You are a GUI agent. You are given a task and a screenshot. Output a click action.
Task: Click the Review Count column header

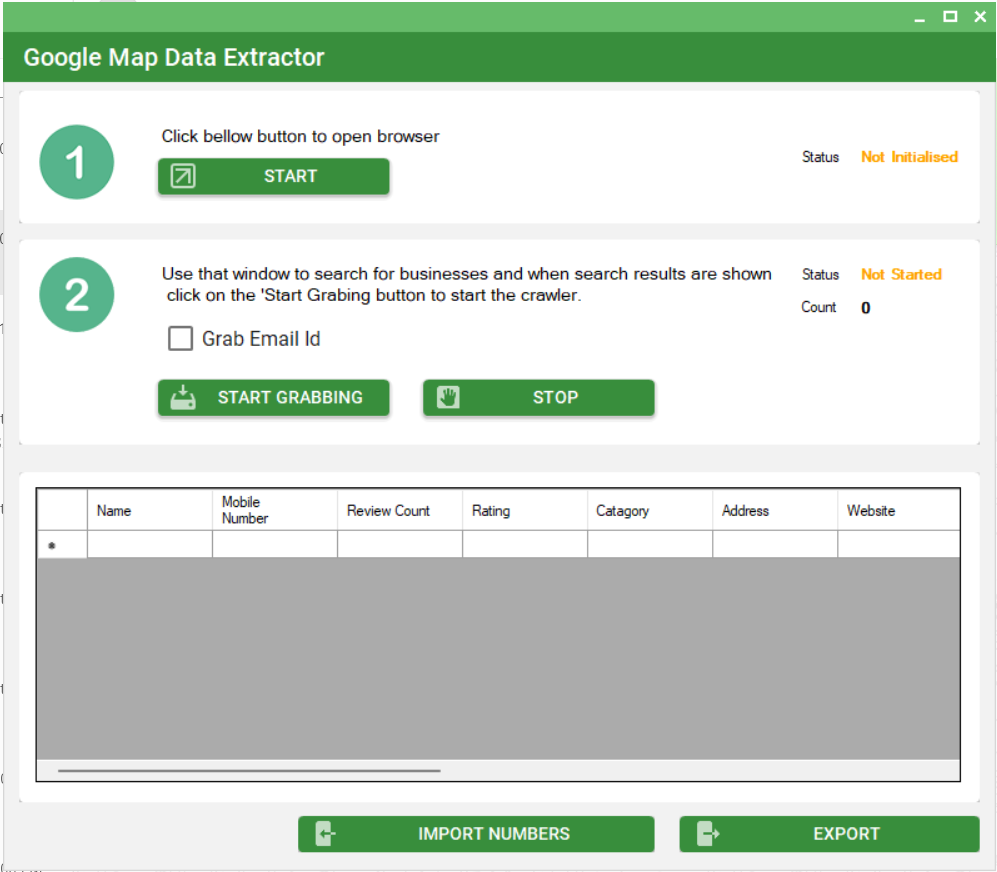[x=400, y=510]
